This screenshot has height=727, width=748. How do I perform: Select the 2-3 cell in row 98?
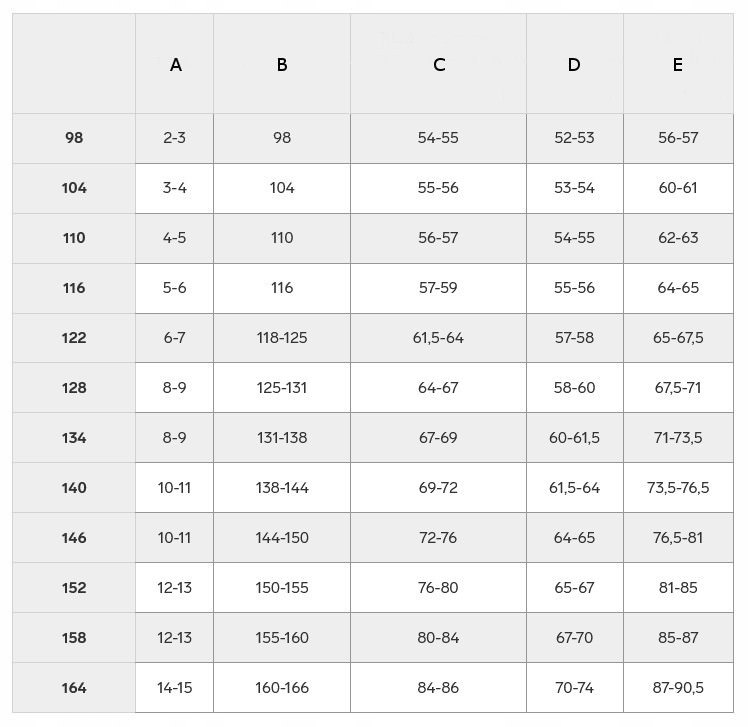pos(175,138)
